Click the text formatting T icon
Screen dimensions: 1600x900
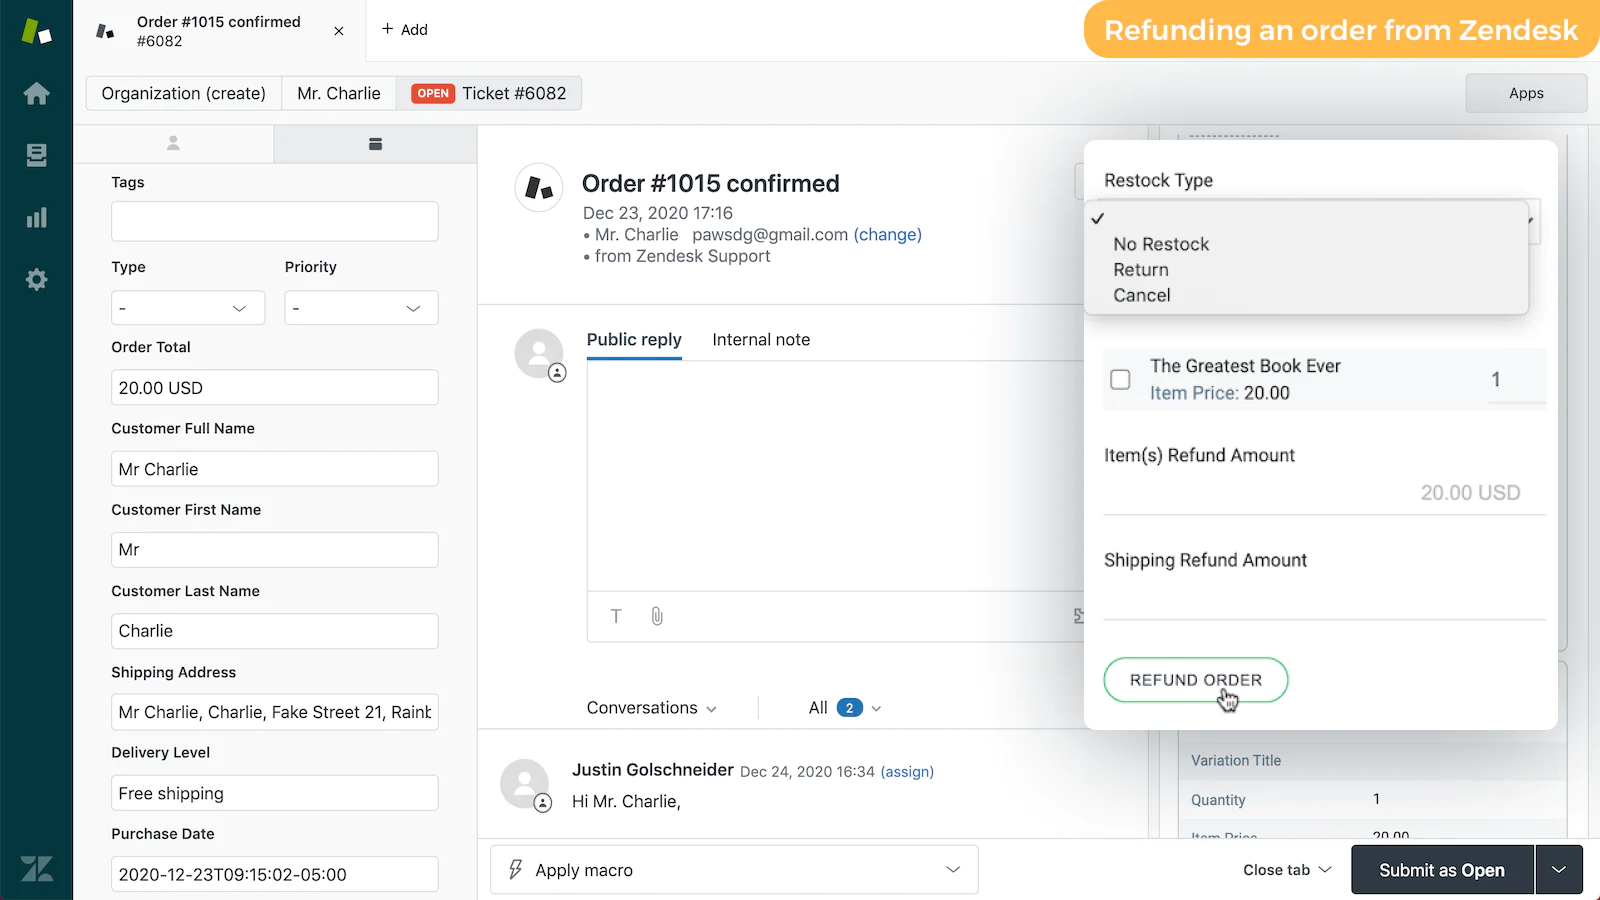click(616, 616)
